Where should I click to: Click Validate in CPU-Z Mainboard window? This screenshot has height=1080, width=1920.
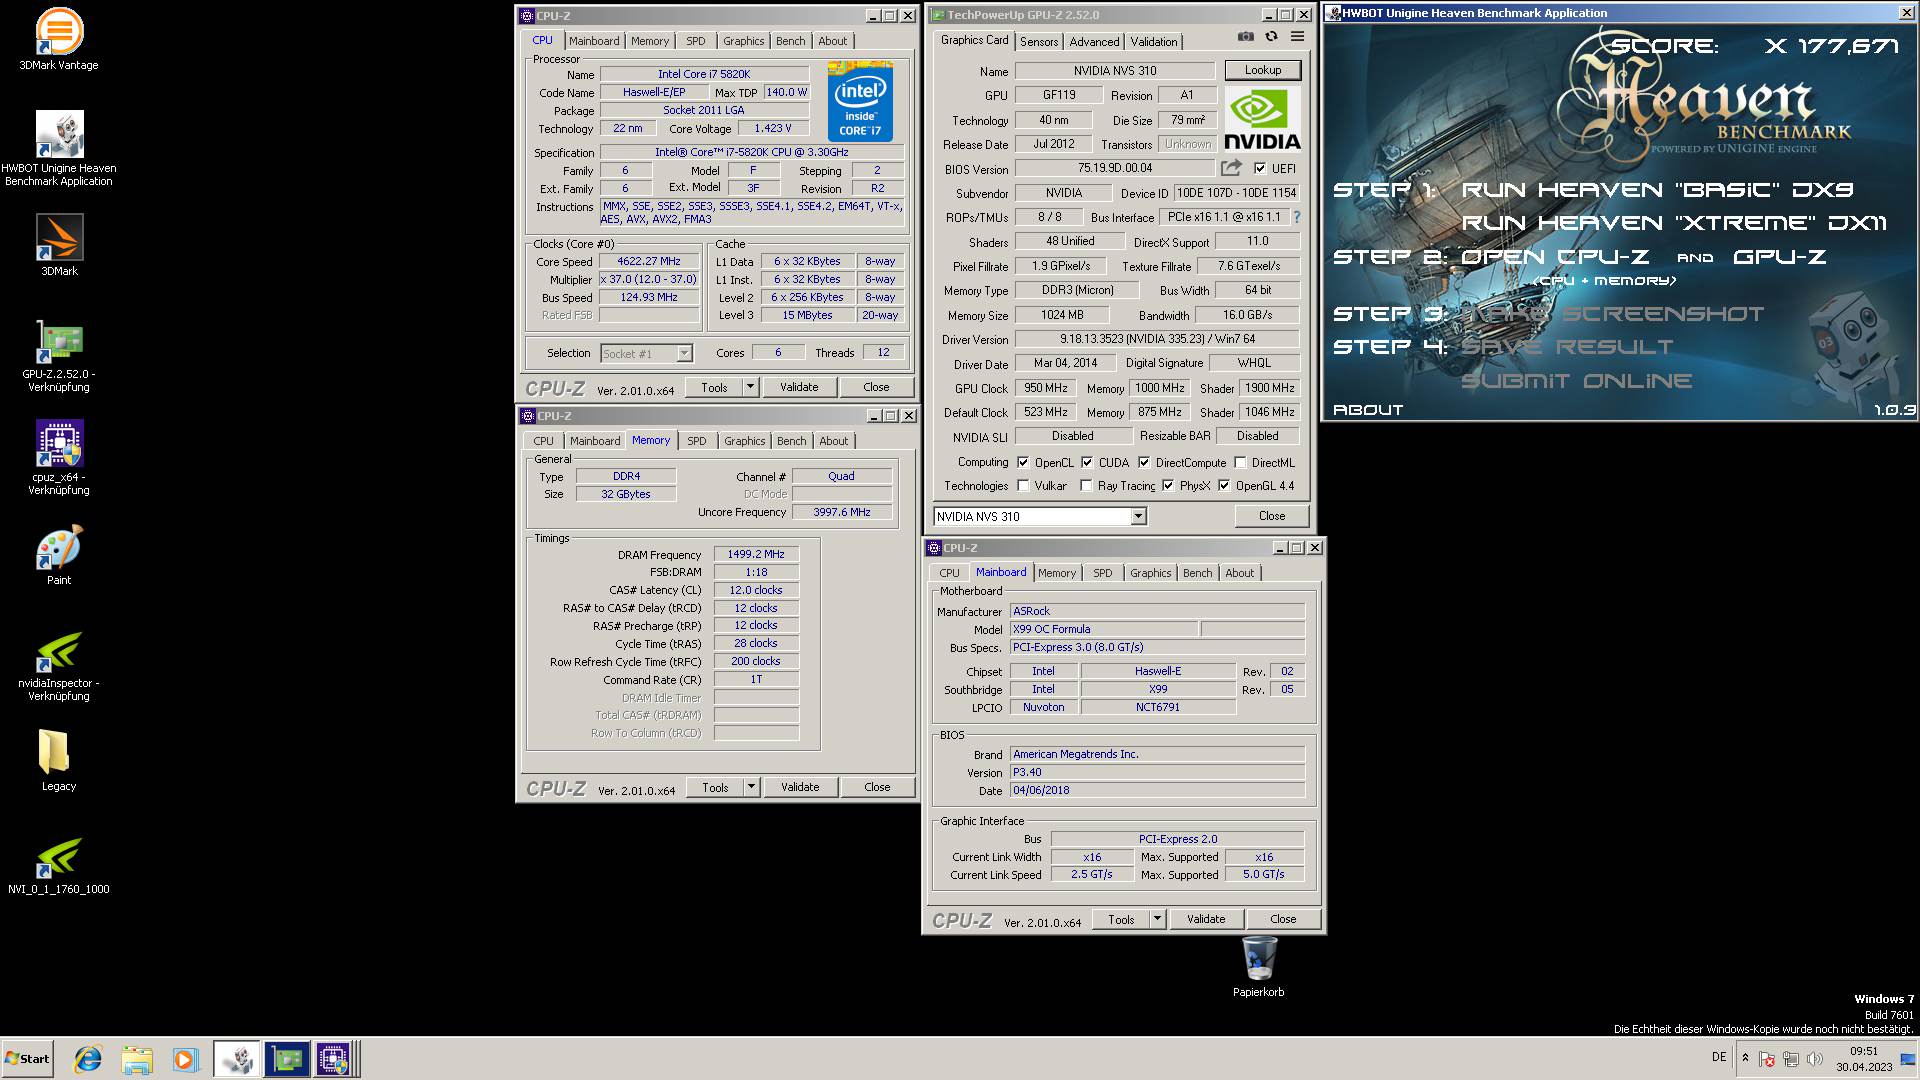tap(1206, 919)
